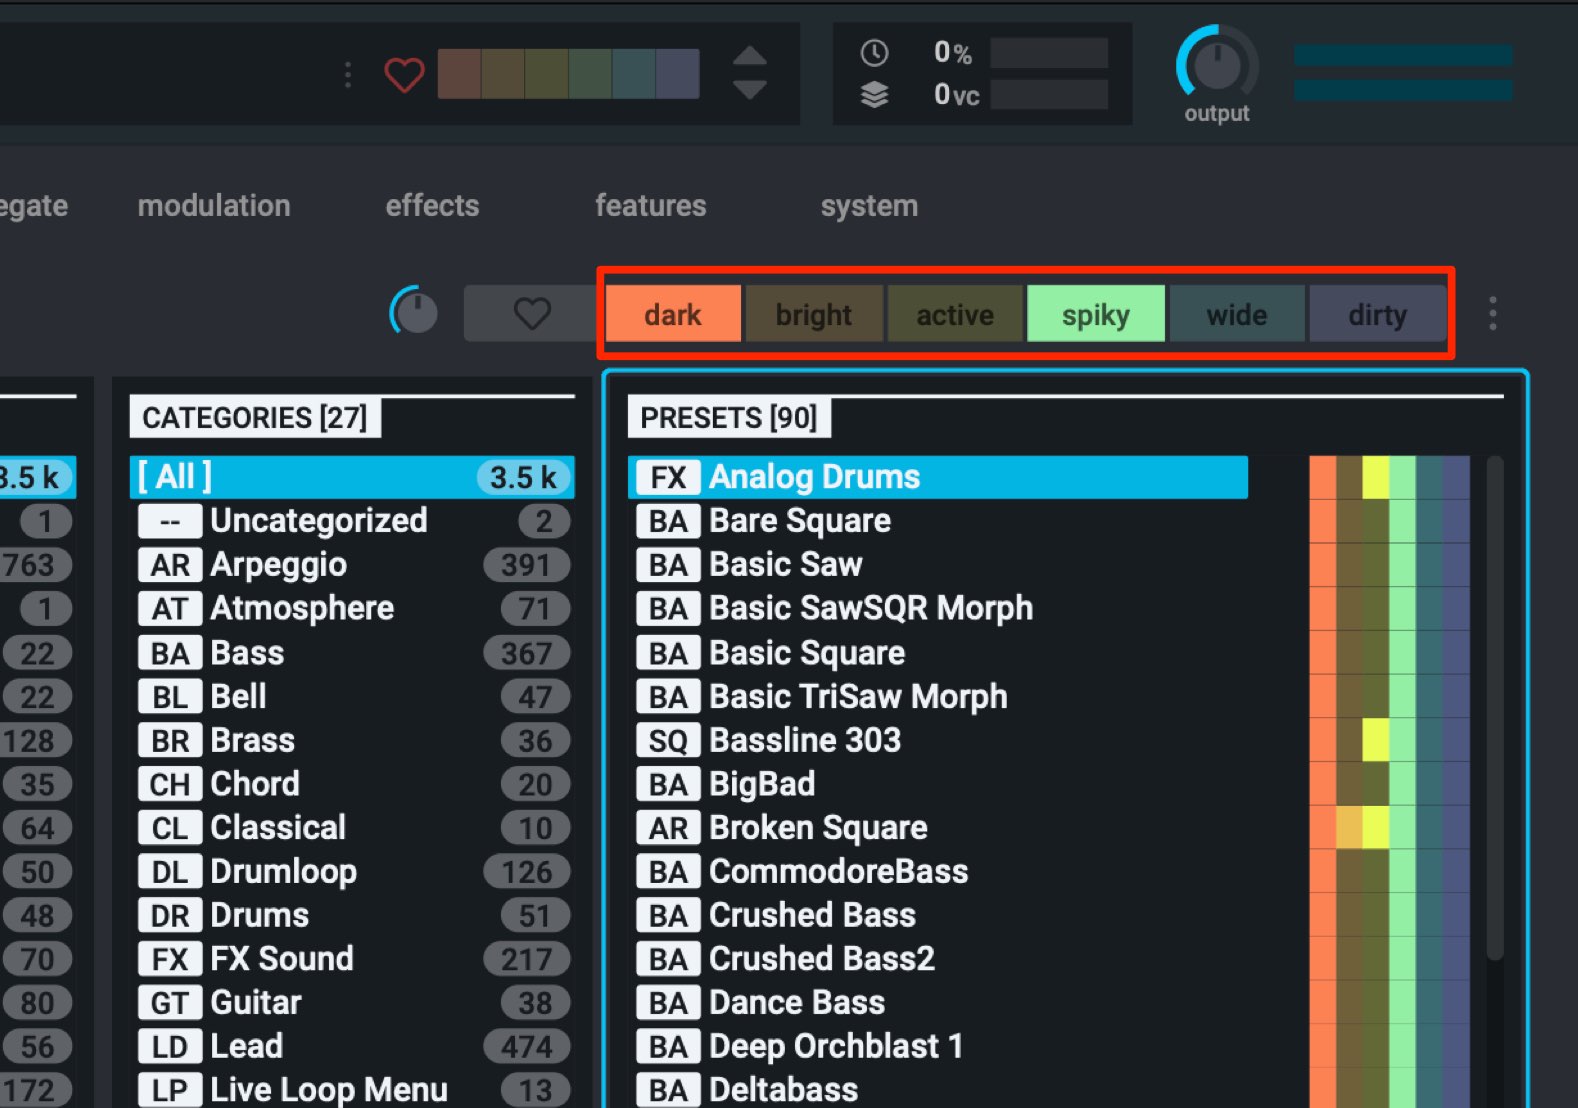Load the Deep Orchblast 1 preset

click(938, 1047)
